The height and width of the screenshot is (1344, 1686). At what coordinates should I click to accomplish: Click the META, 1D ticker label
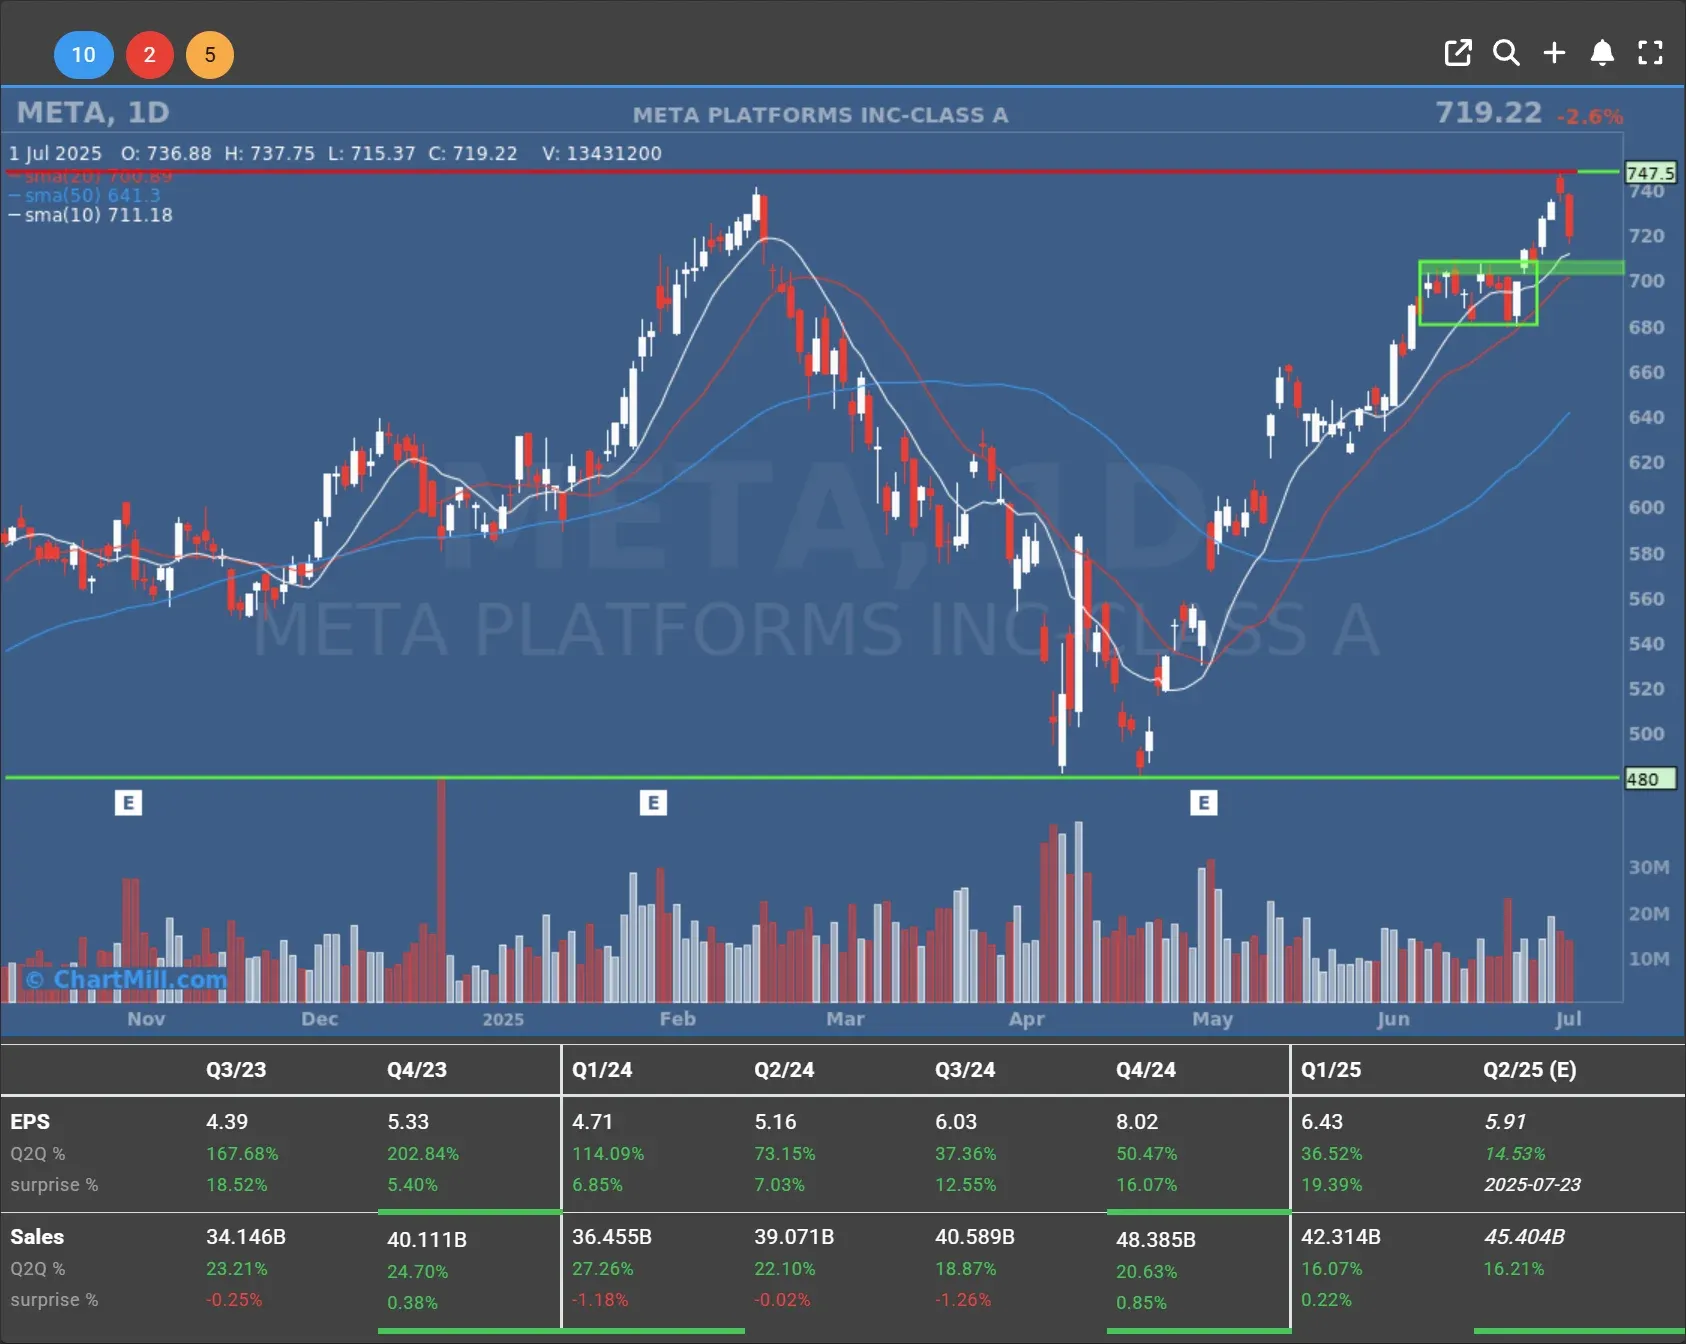click(93, 112)
